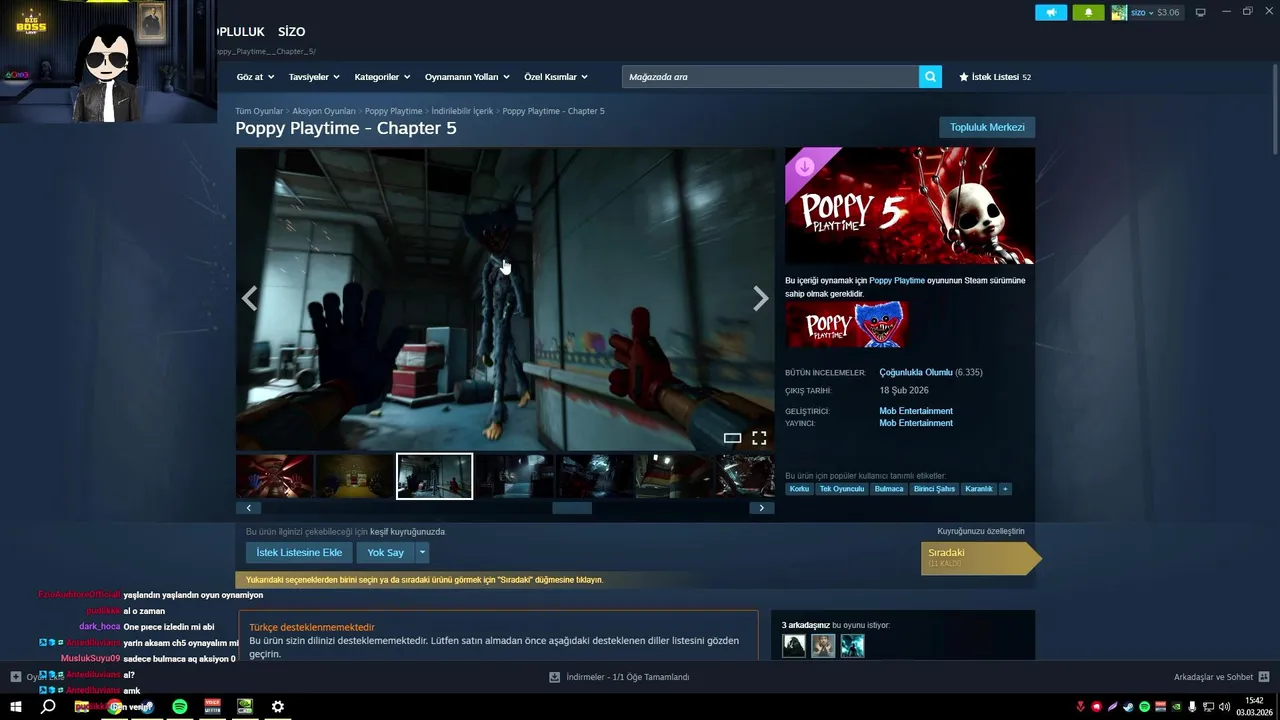Open NVIDIA app from the taskbar
This screenshot has height=720, width=1280.
coord(245,707)
